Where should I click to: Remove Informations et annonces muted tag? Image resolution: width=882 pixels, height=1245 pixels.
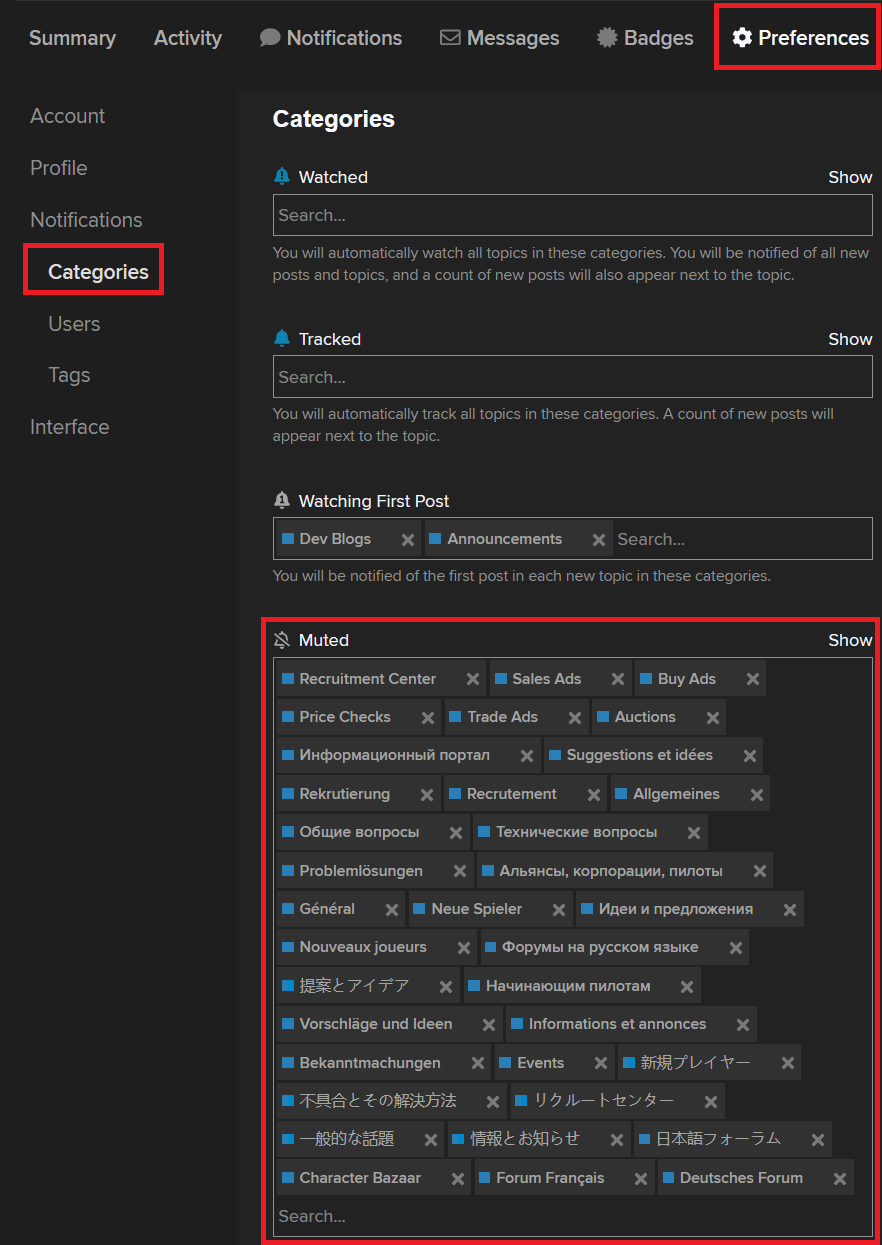point(743,1025)
